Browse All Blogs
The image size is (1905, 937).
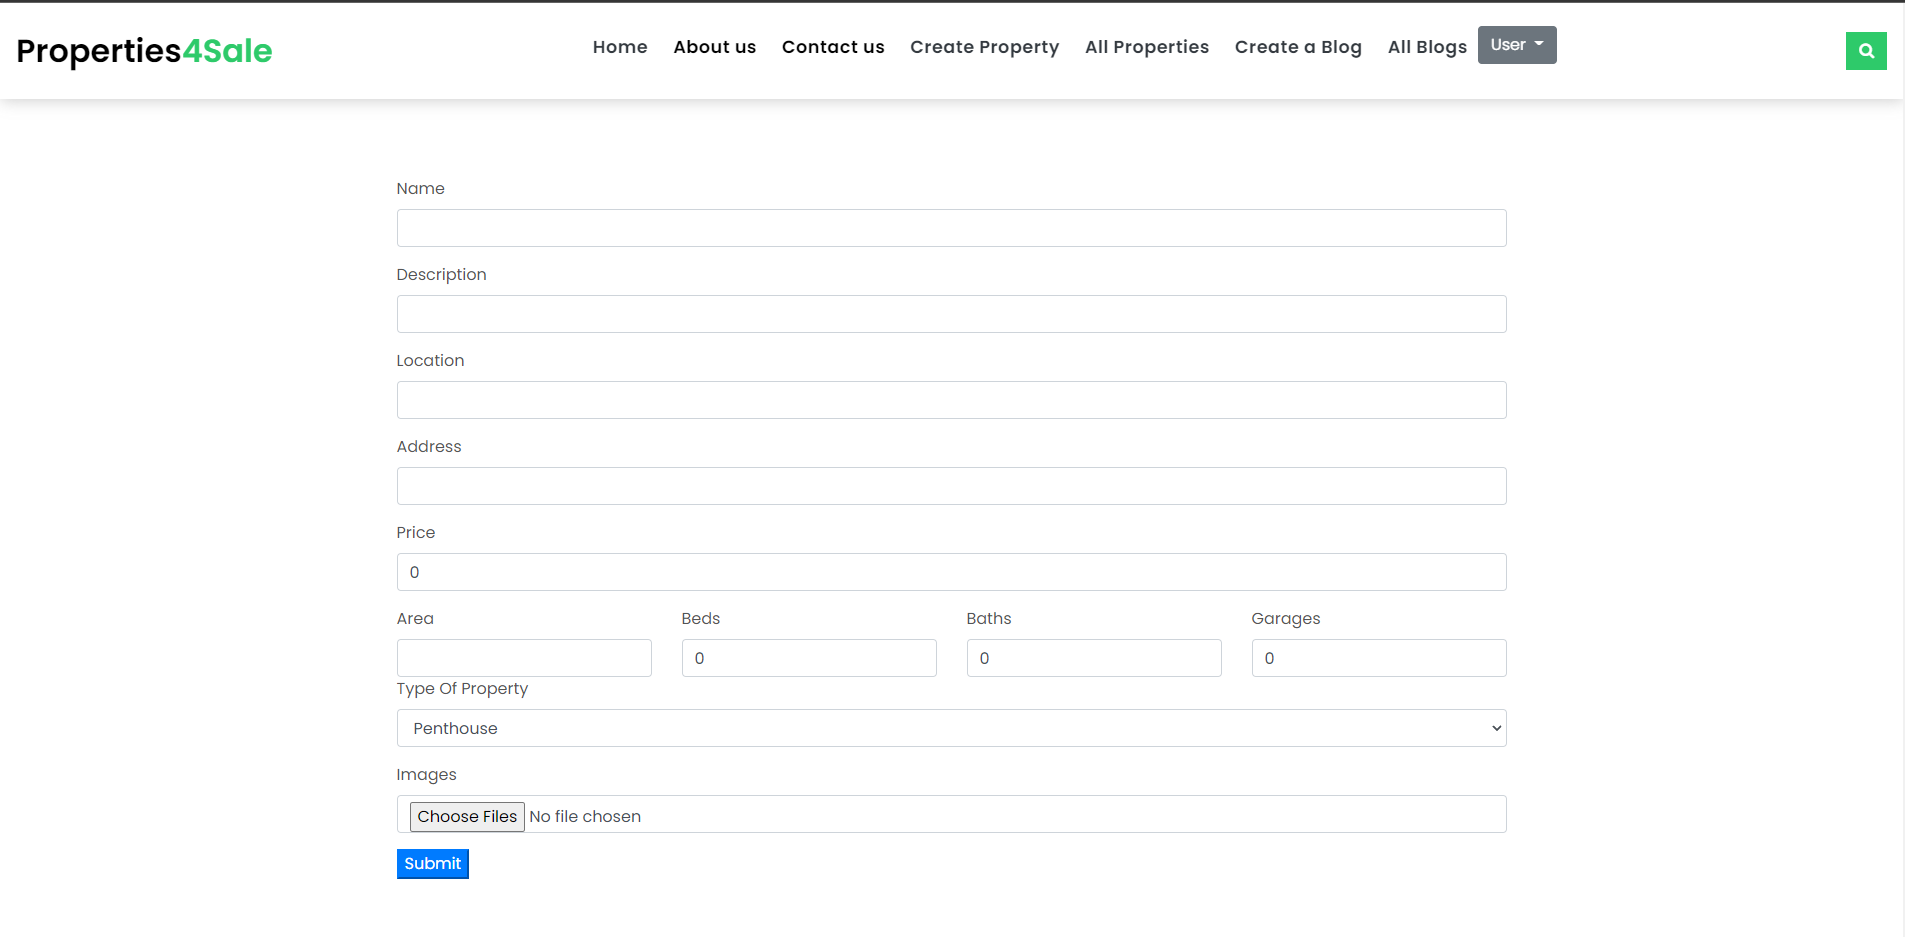(x=1427, y=46)
